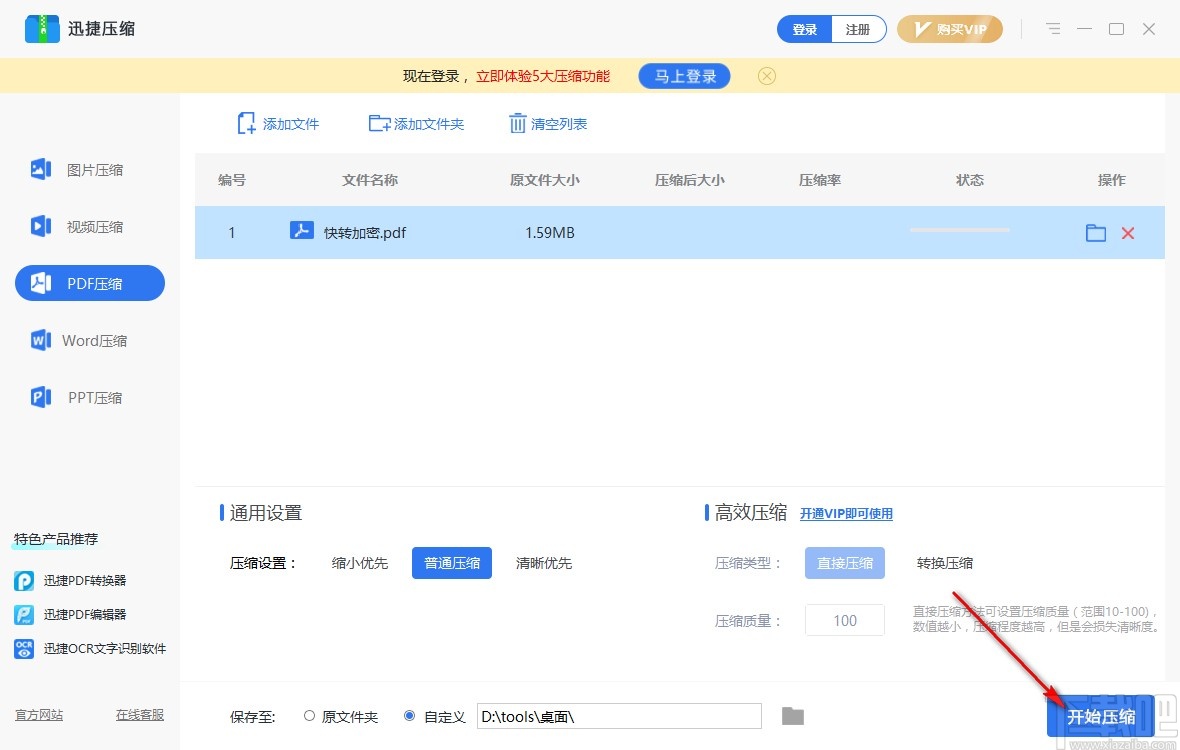Click 开通VIP即可使用 link

pos(846,514)
